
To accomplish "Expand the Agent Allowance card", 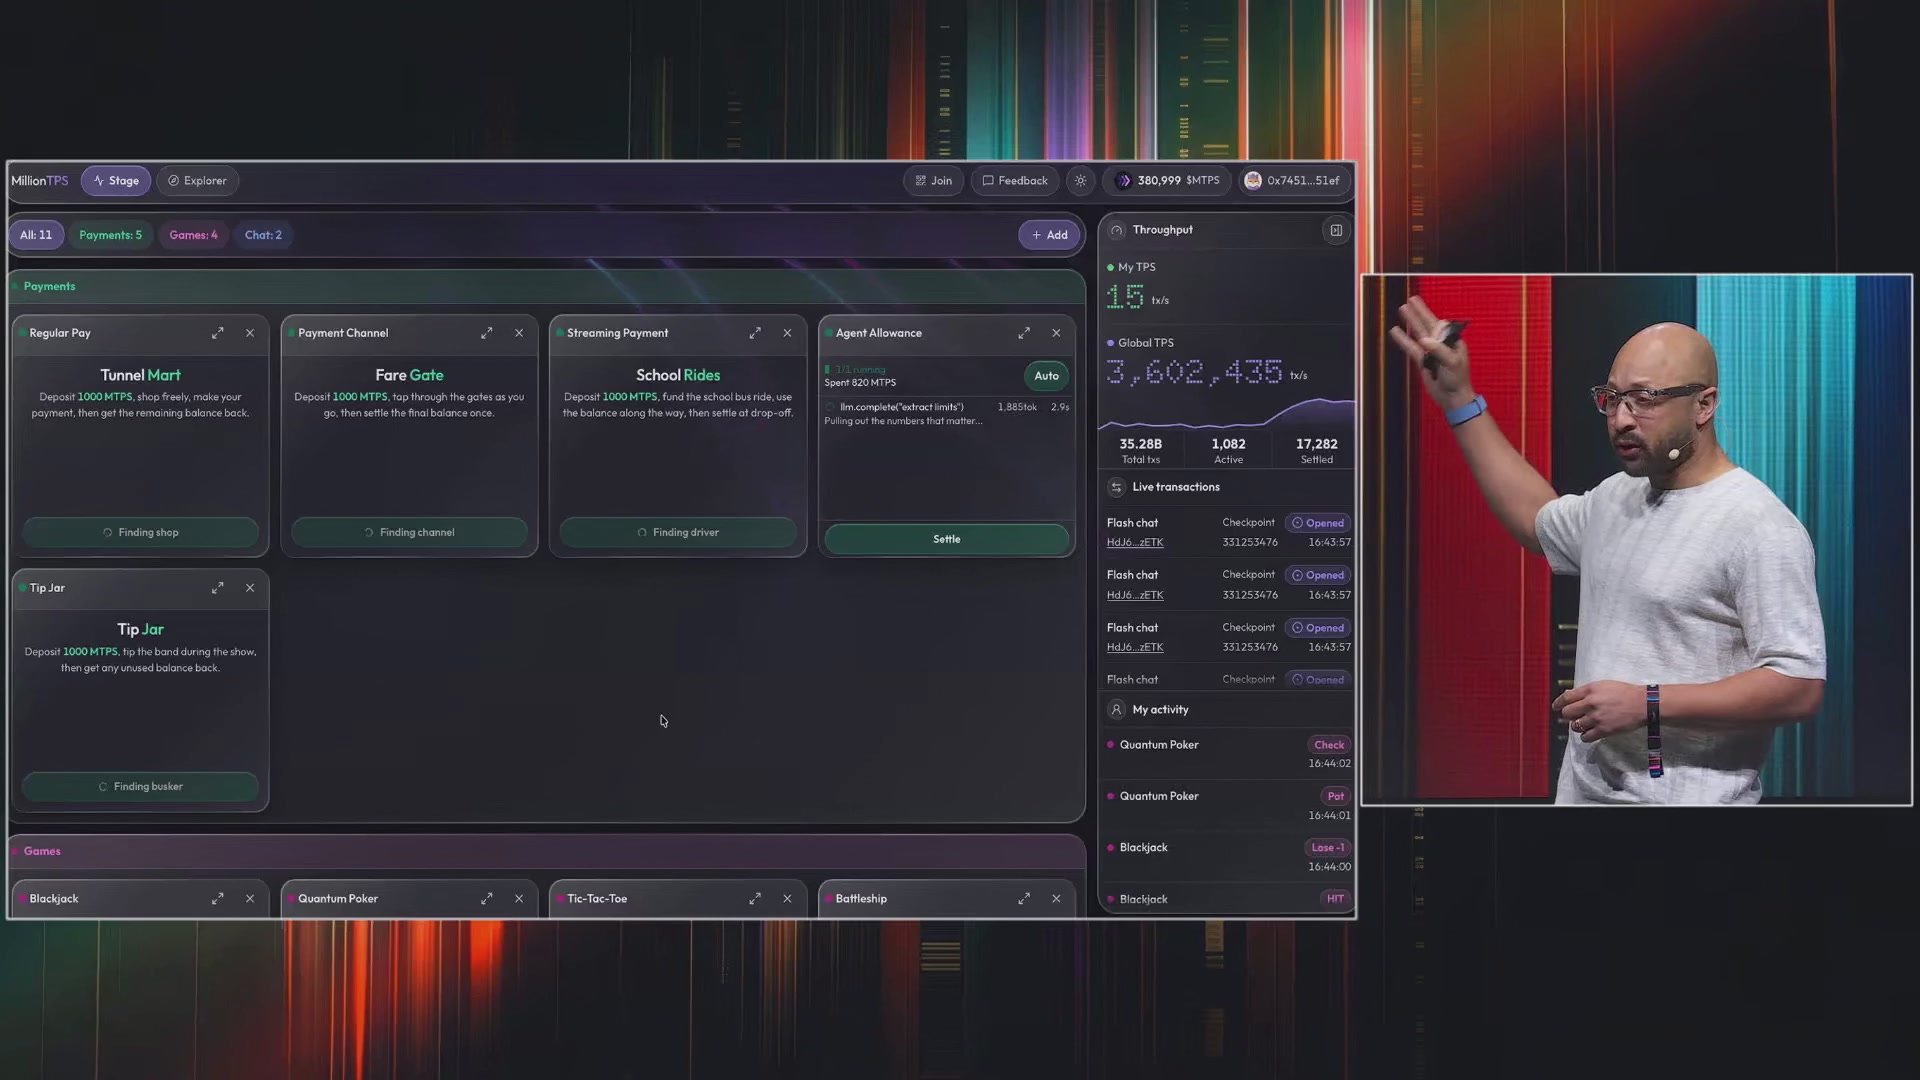I will pos(1024,333).
